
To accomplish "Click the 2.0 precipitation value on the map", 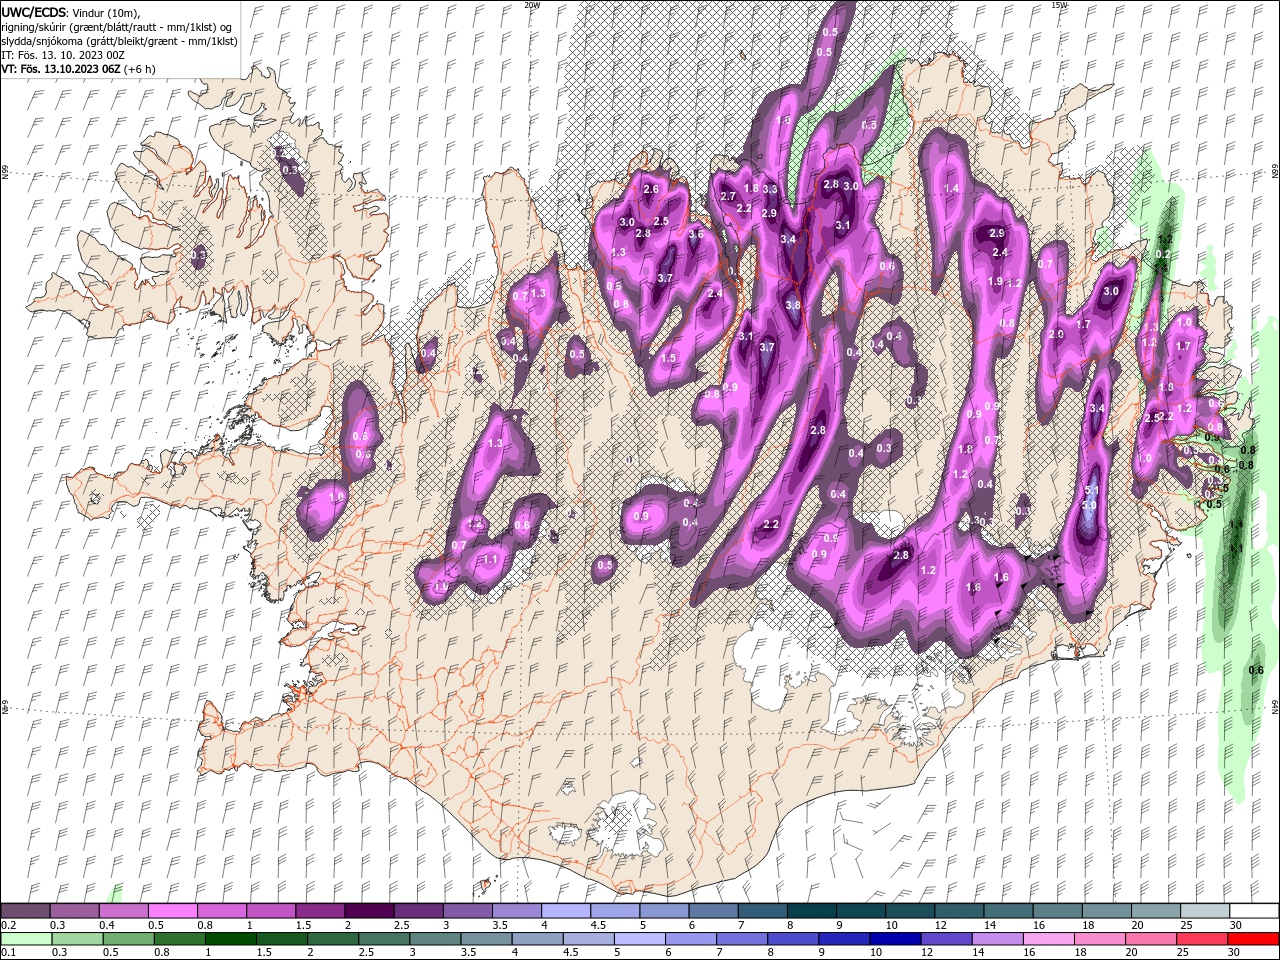I will [x=1057, y=334].
